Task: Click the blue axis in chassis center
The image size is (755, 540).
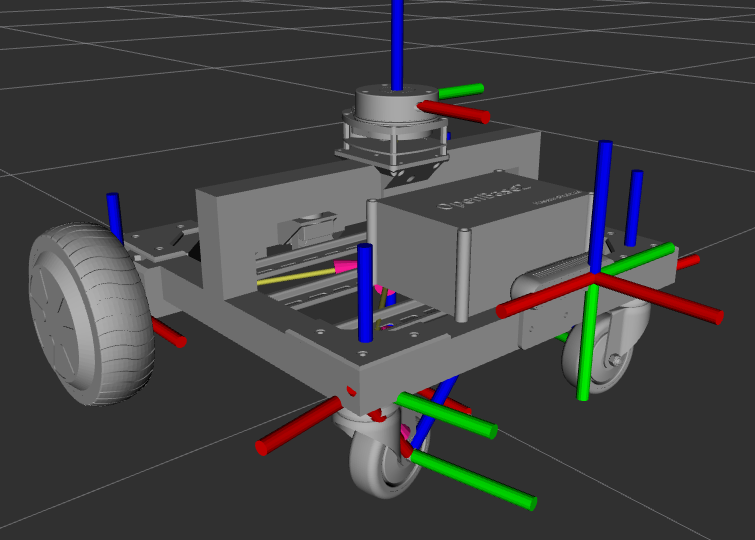Action: (x=365, y=293)
